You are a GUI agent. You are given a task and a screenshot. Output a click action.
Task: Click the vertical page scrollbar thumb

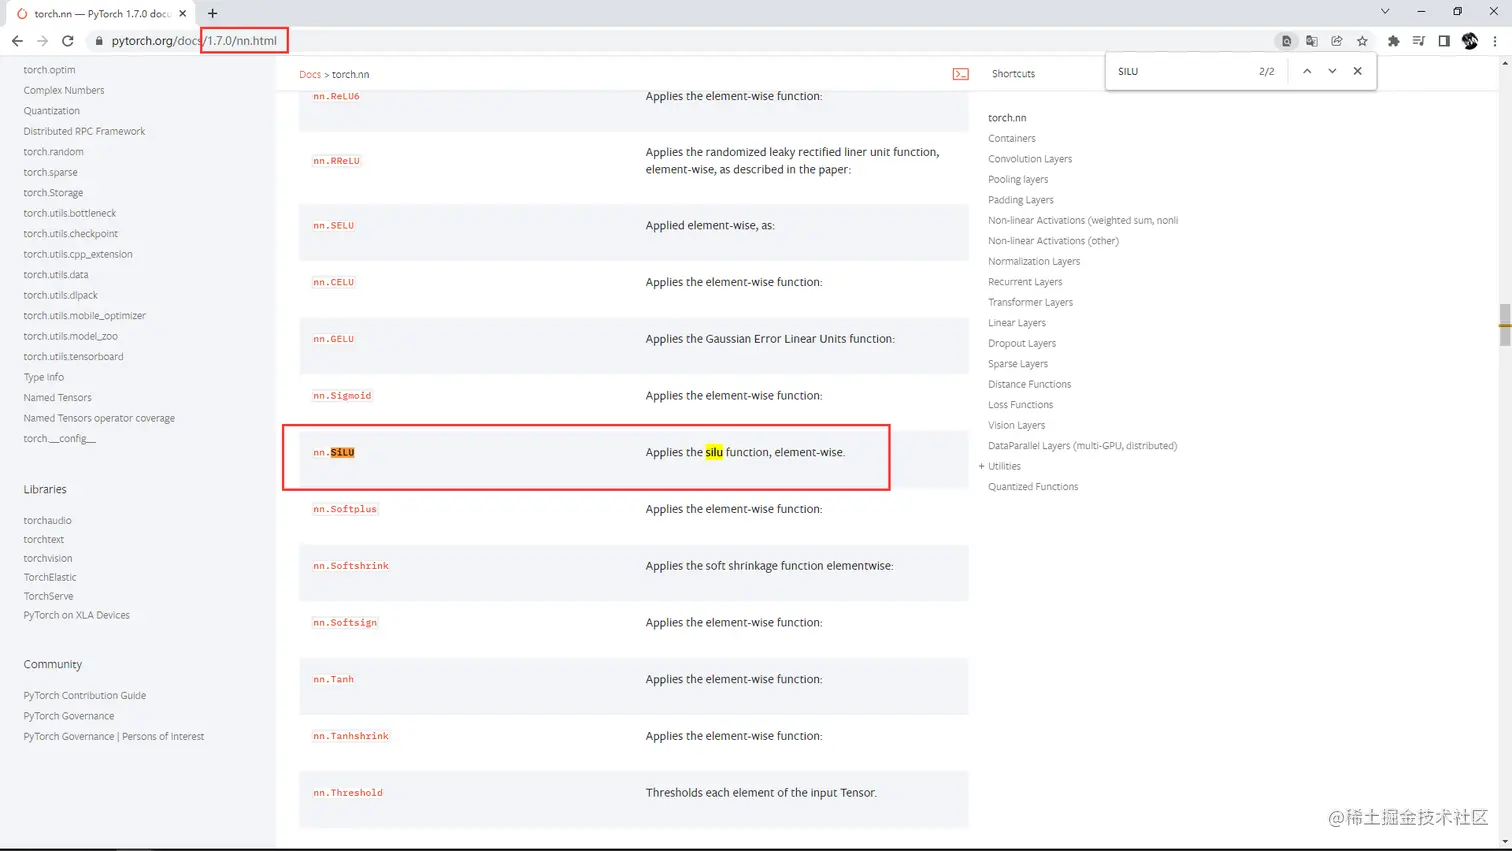tap(1504, 325)
